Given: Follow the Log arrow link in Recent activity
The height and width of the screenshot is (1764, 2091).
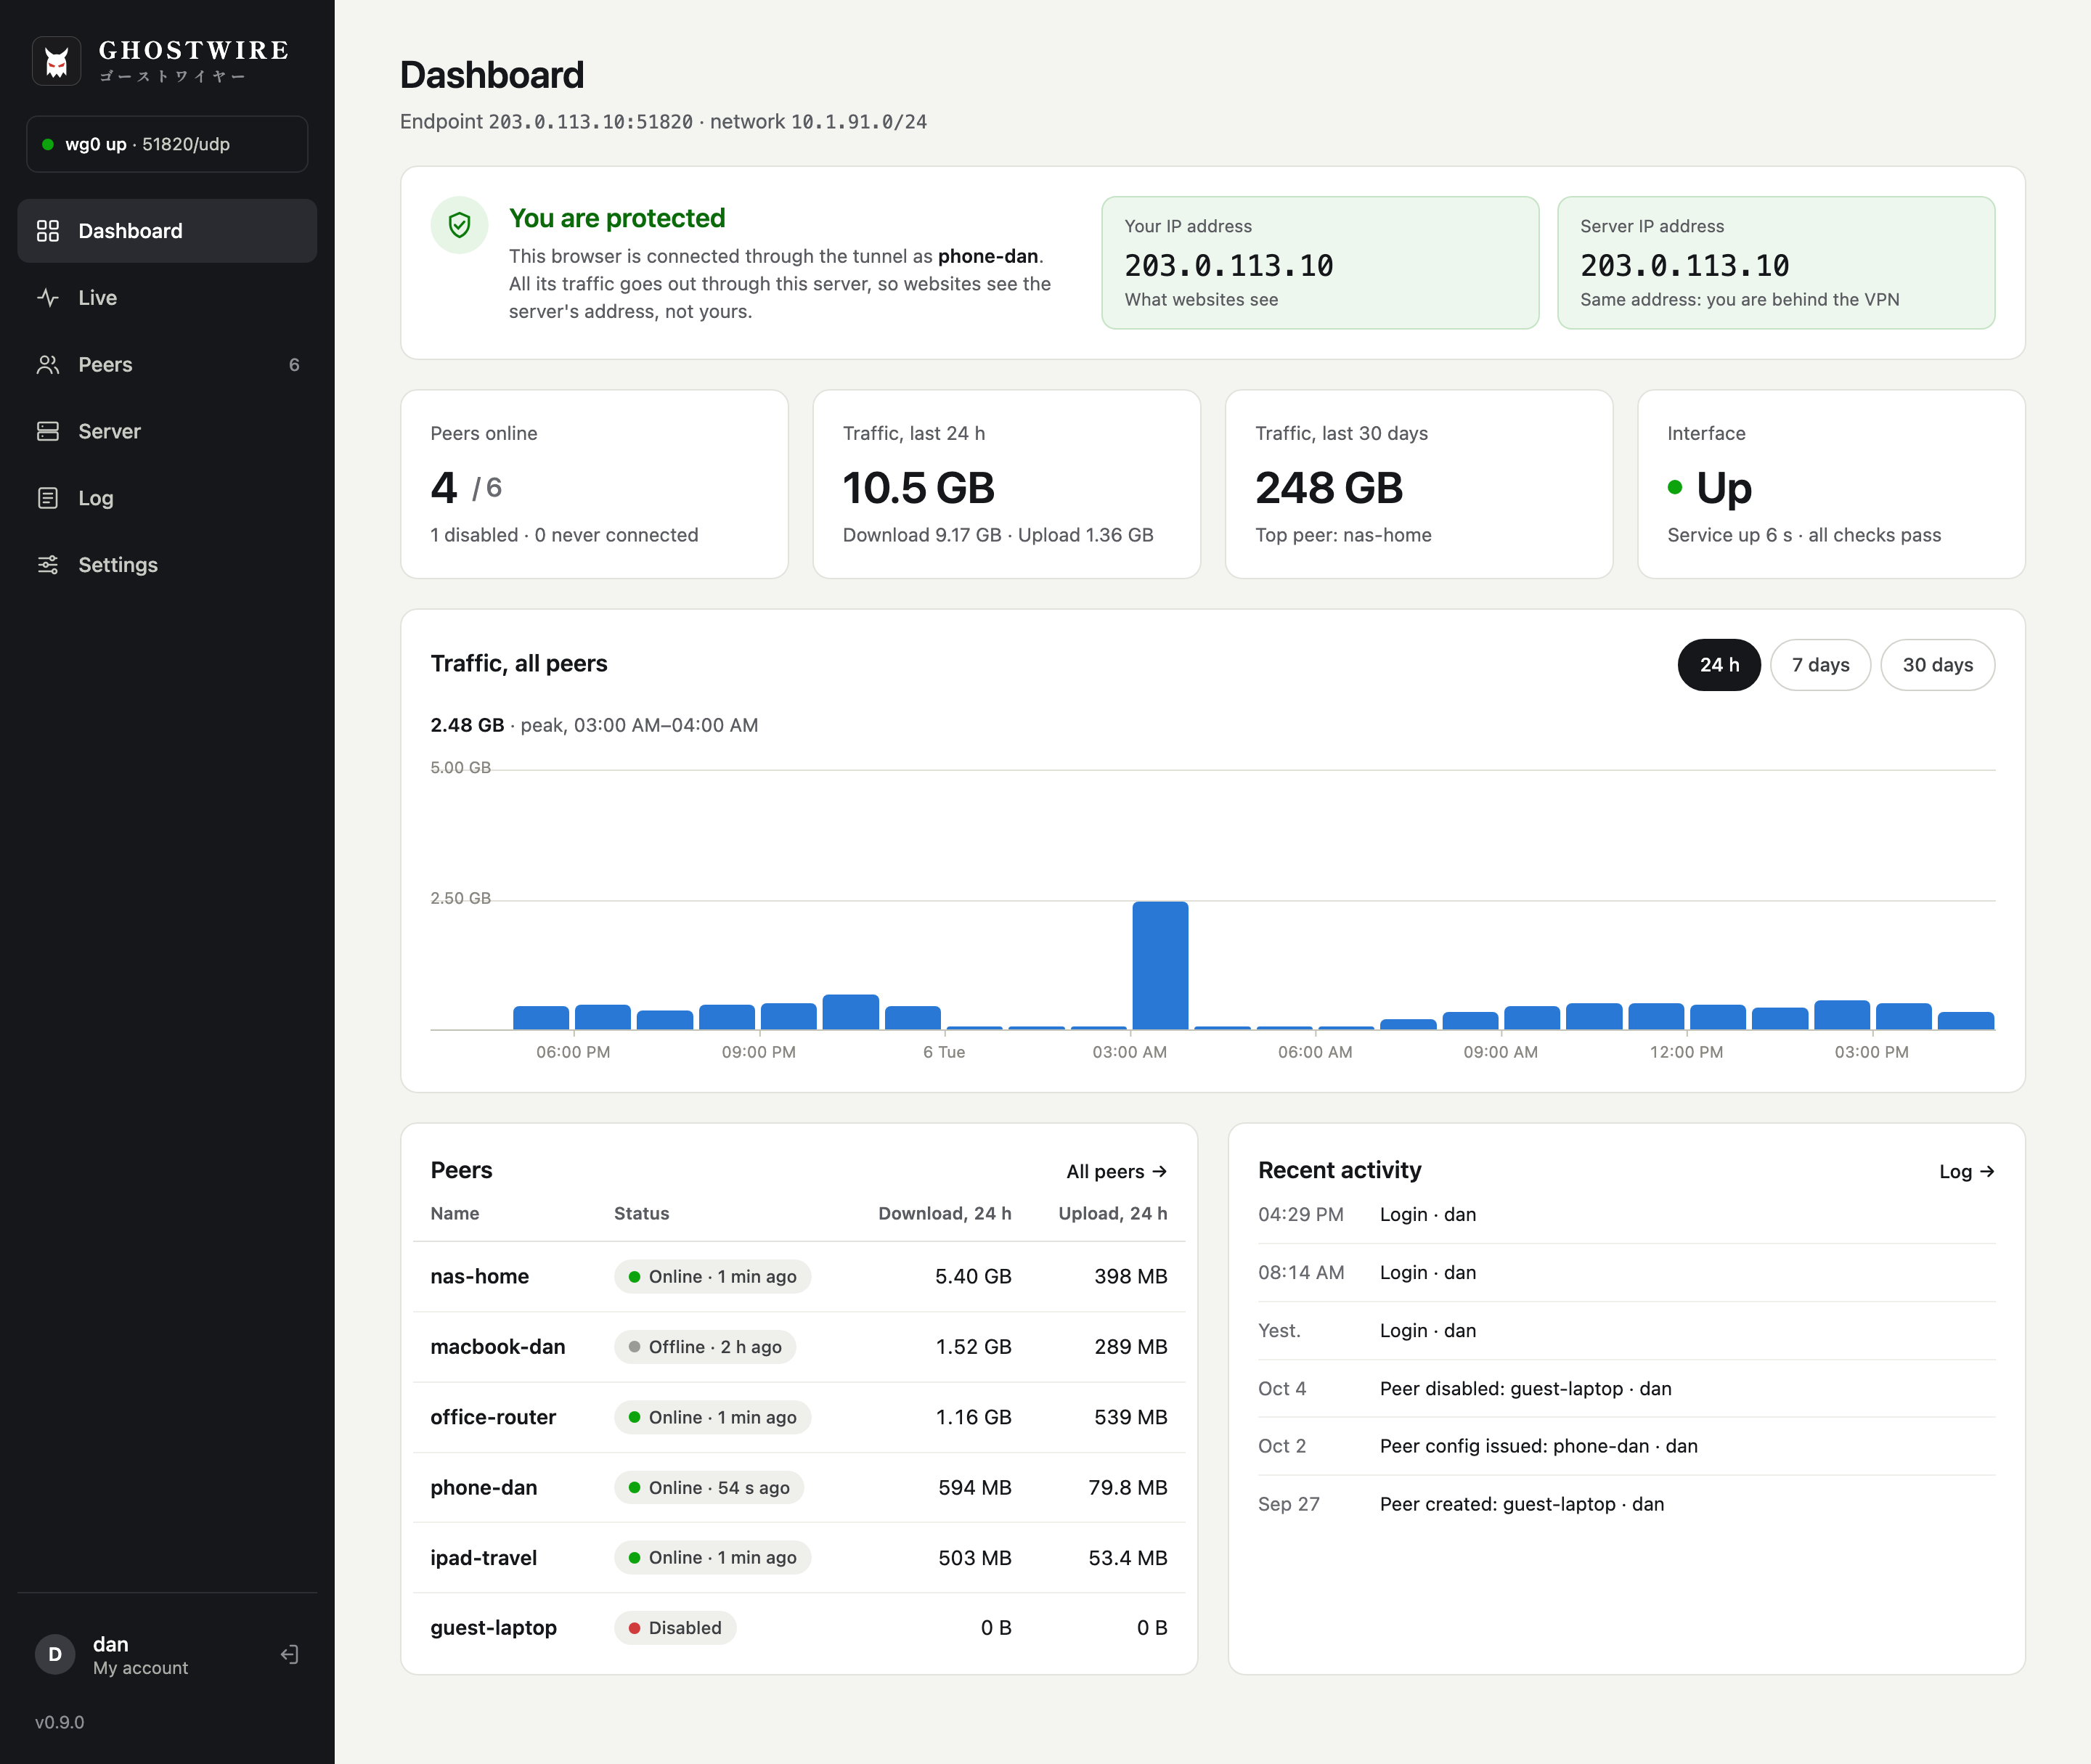Looking at the screenshot, I should pyautogui.click(x=1966, y=1171).
